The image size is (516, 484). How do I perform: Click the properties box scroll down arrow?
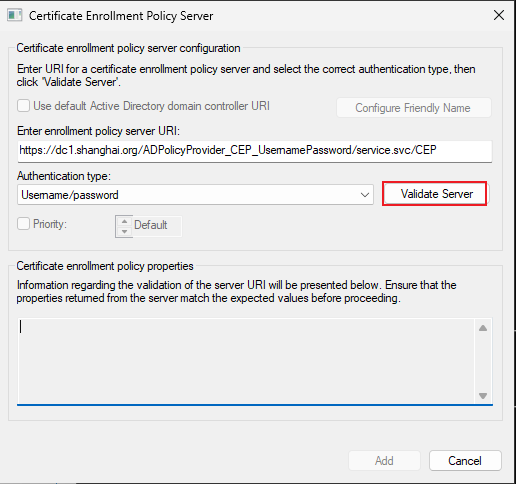483,396
